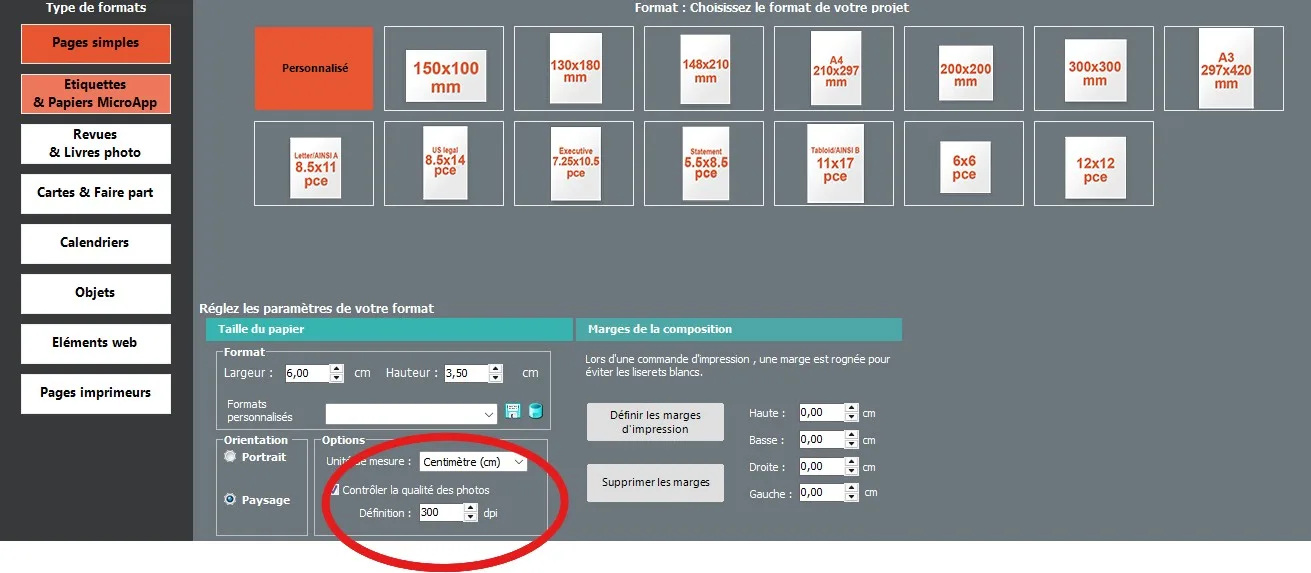Select the Personnalisé format tile
This screenshot has width=1311, height=573.
[x=314, y=68]
